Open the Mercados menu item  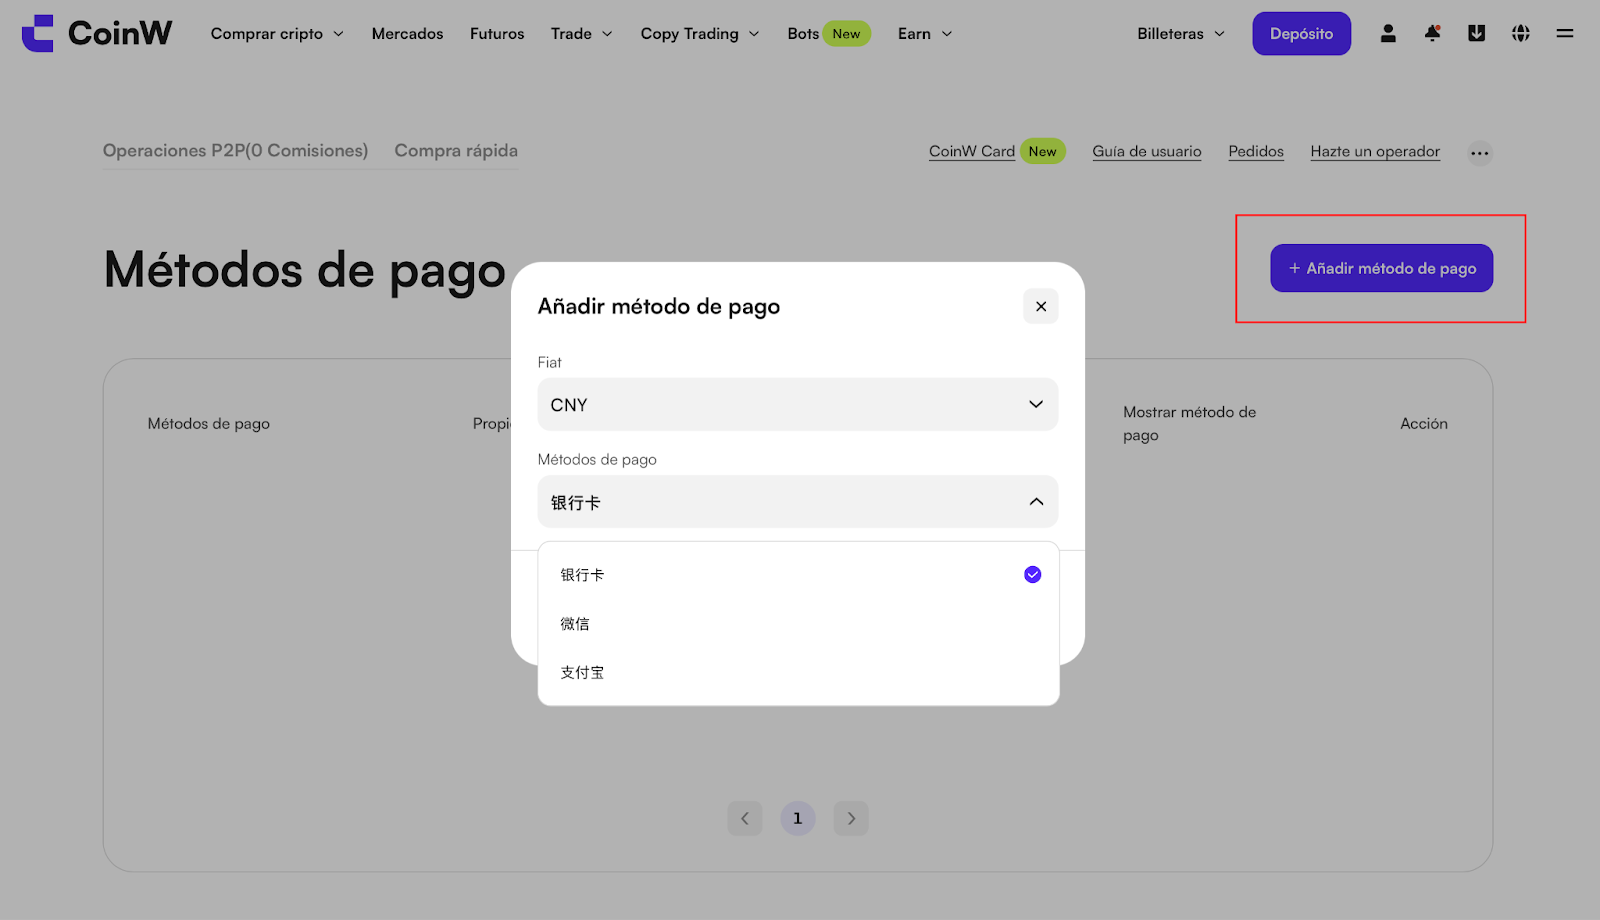click(407, 33)
